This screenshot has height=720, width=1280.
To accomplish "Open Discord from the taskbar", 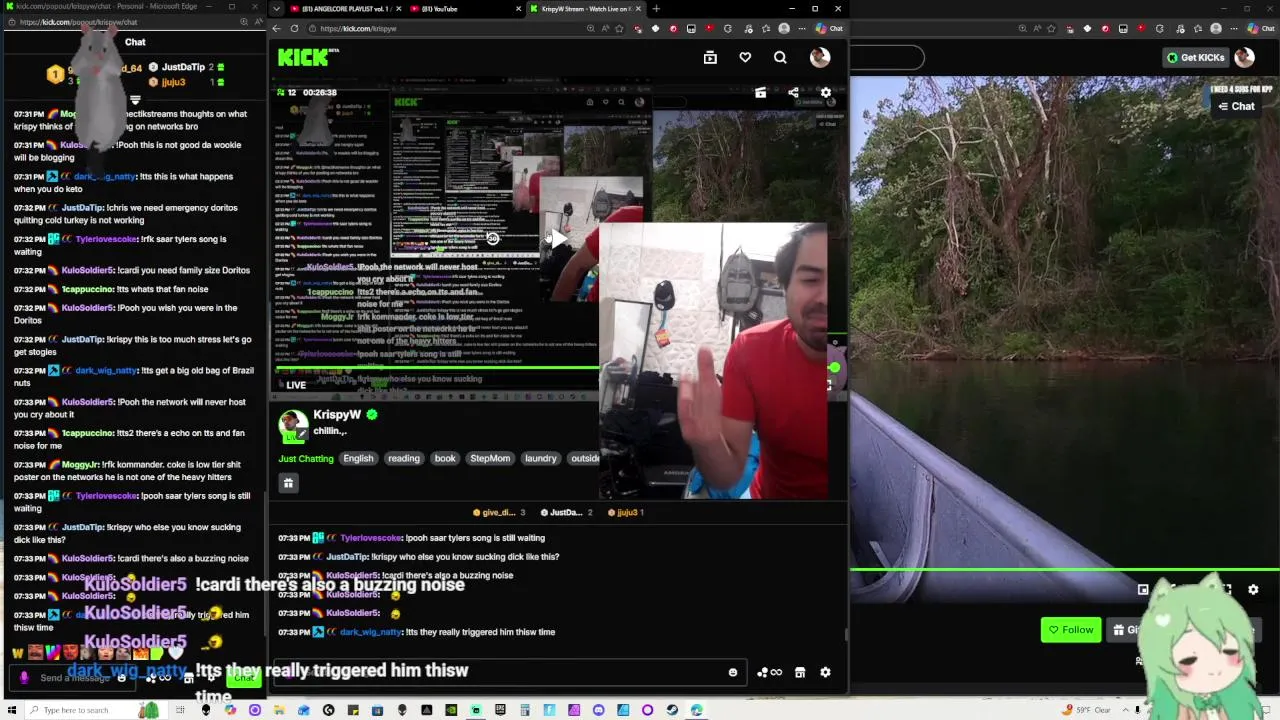I will tap(598, 710).
